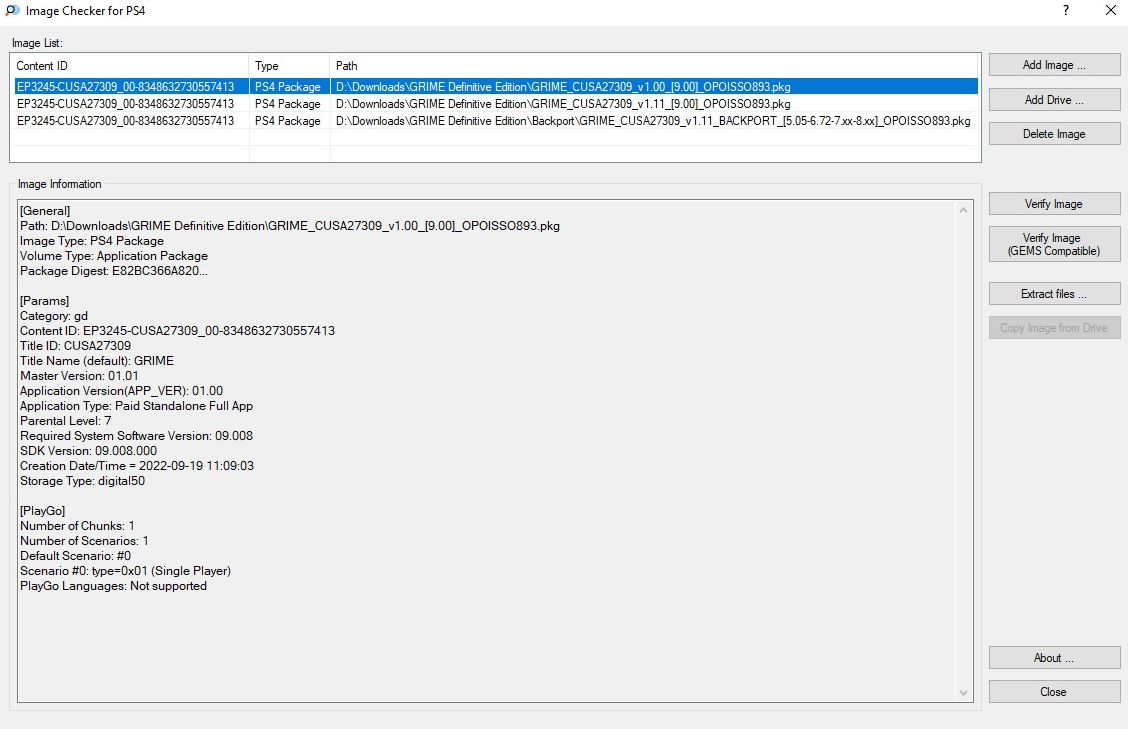The height and width of the screenshot is (729, 1128).
Task: Select the v1.11 BACKPORT package row path
Action: (x=653, y=121)
